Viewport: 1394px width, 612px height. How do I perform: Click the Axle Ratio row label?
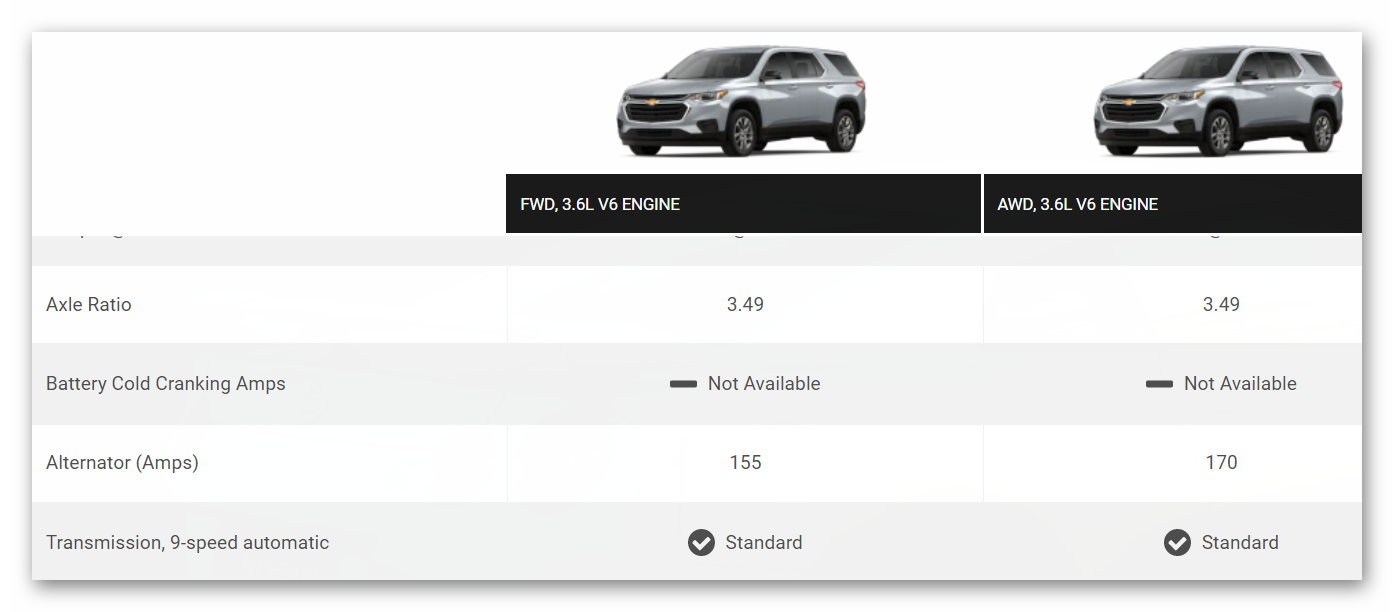(89, 304)
